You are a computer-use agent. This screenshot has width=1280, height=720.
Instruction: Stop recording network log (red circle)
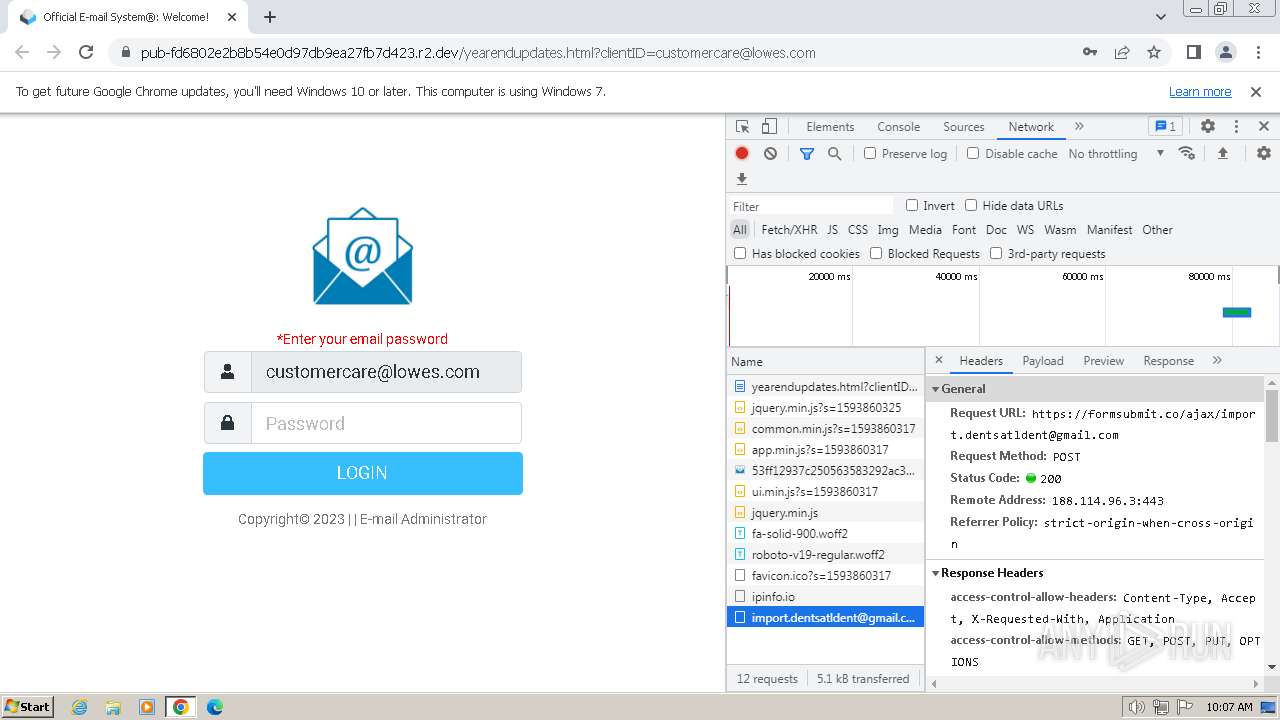[742, 153]
